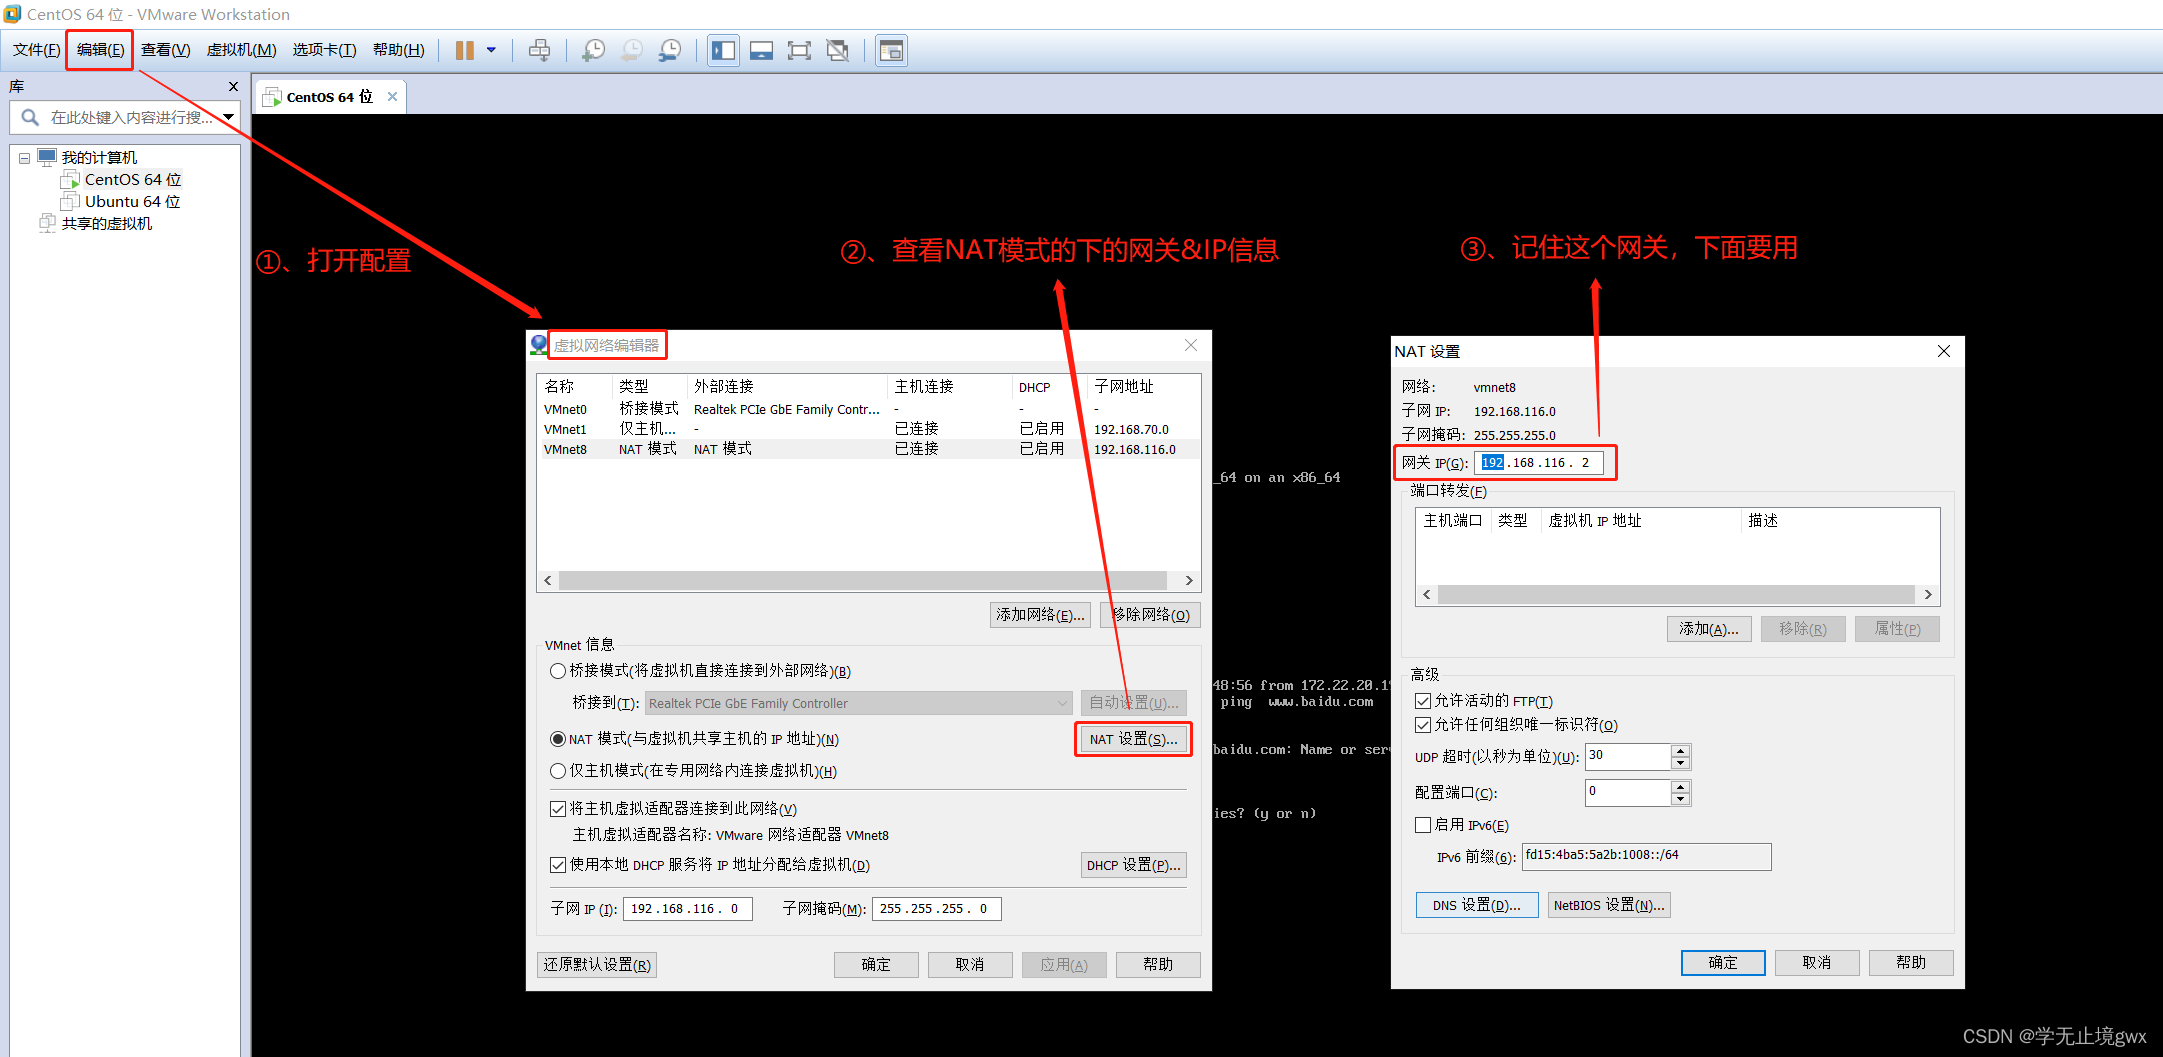2163x1057 pixels.
Task: Close the CentOS 64 位 tab
Action: pyautogui.click(x=392, y=97)
